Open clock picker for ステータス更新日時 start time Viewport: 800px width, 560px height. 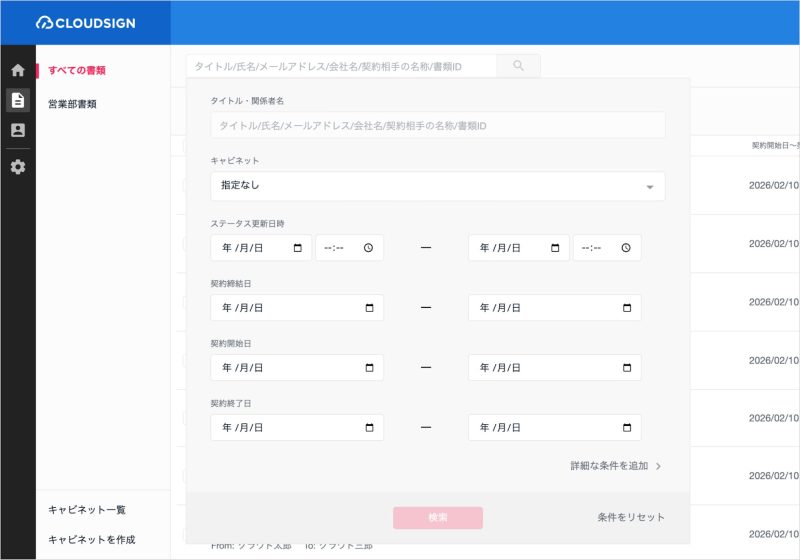coord(368,248)
